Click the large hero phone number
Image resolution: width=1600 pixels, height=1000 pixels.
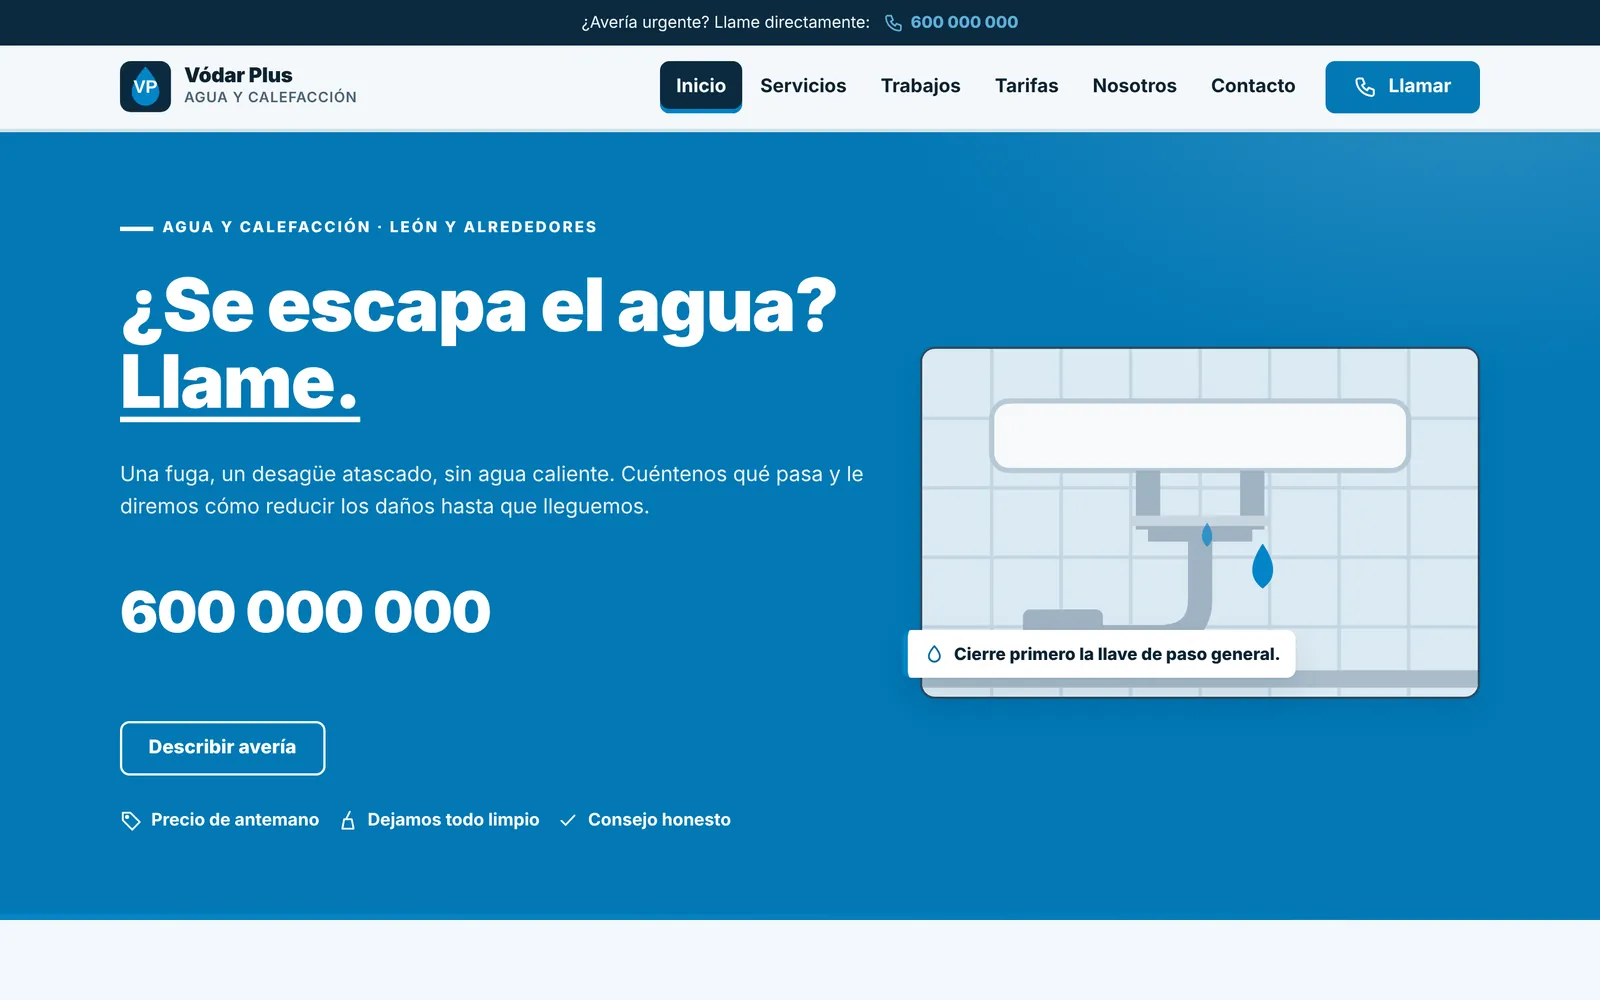(x=305, y=611)
